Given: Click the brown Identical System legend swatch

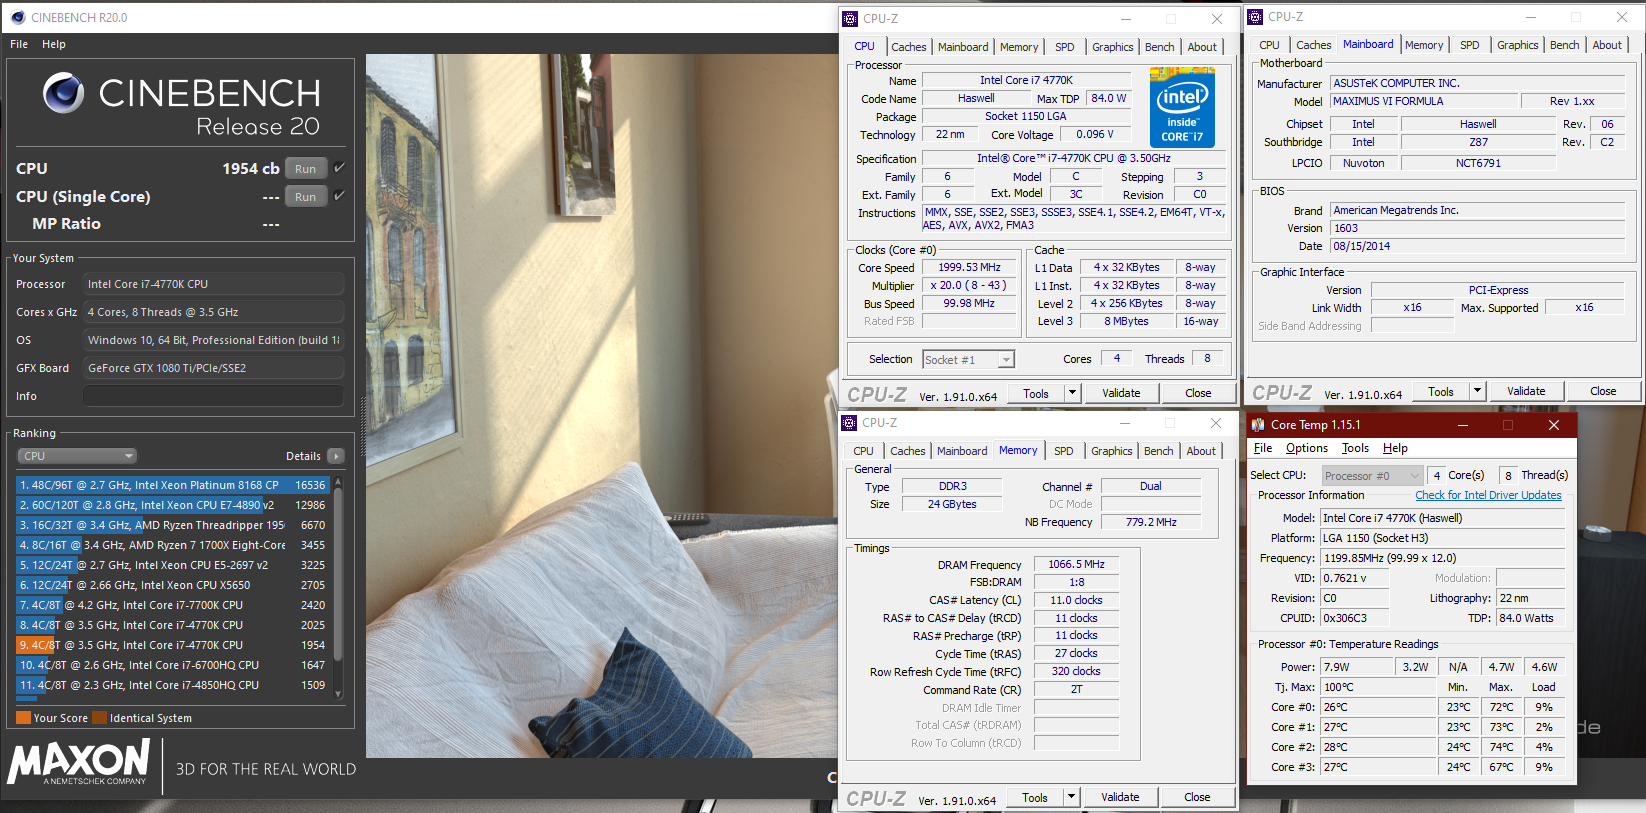Looking at the screenshot, I should coord(99,718).
